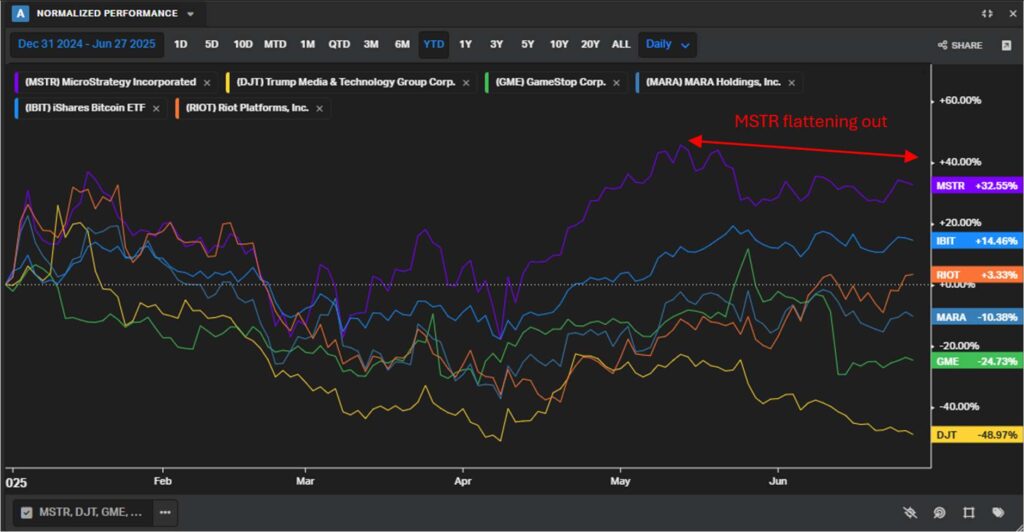The image size is (1024, 532).
Task: Remove MSTR MicroStrategy from chart
Action: pos(207,83)
